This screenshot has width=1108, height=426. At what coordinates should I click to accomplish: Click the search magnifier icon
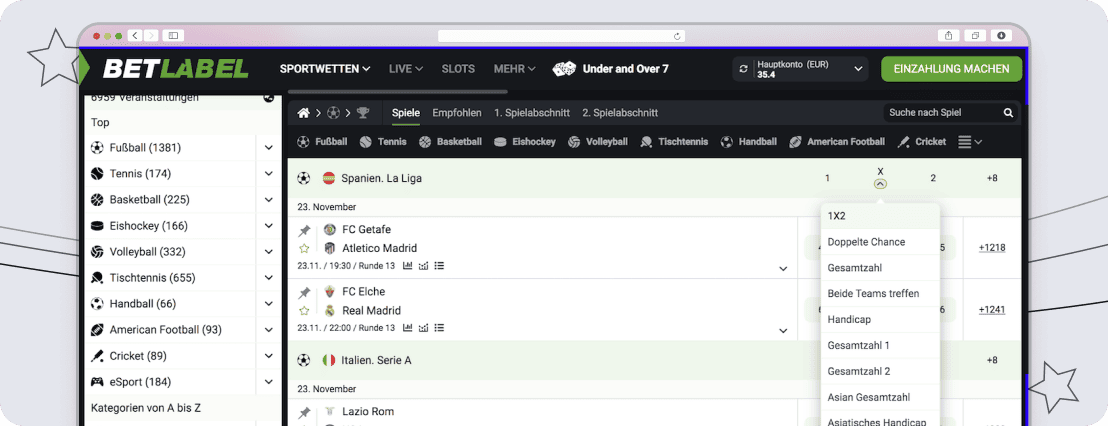coord(1008,113)
